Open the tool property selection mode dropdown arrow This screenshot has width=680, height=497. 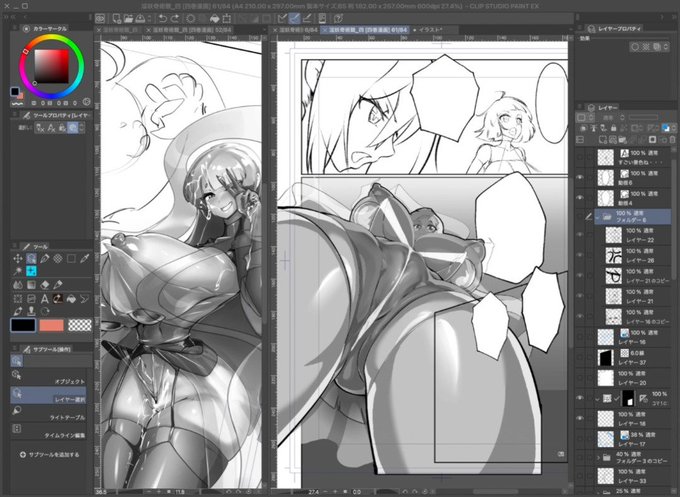pyautogui.click(x=82, y=128)
